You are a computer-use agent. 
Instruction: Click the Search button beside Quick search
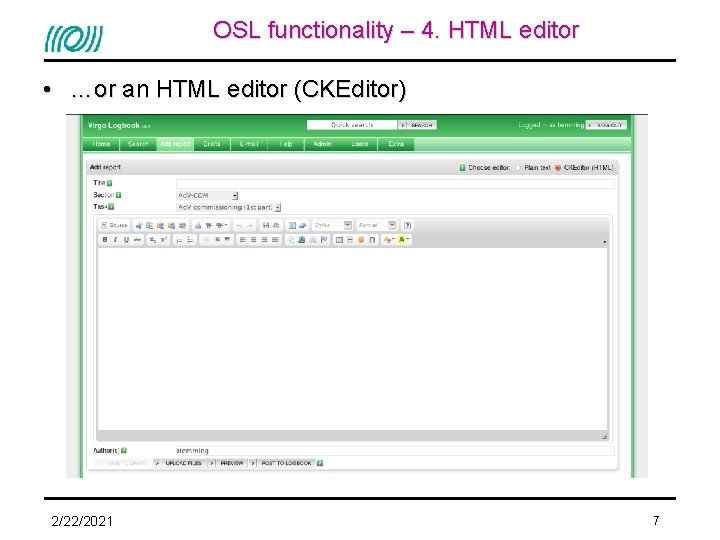417,125
